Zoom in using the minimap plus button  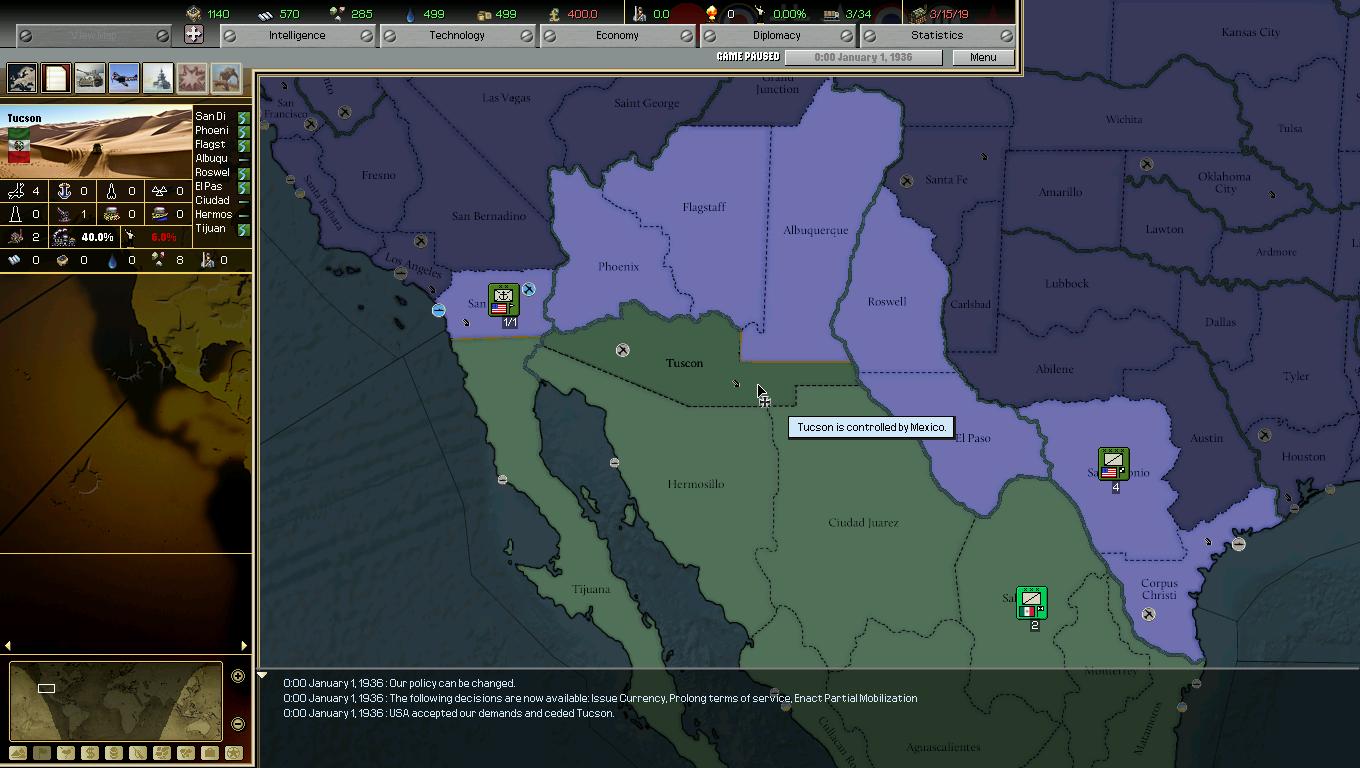pyautogui.click(x=238, y=676)
